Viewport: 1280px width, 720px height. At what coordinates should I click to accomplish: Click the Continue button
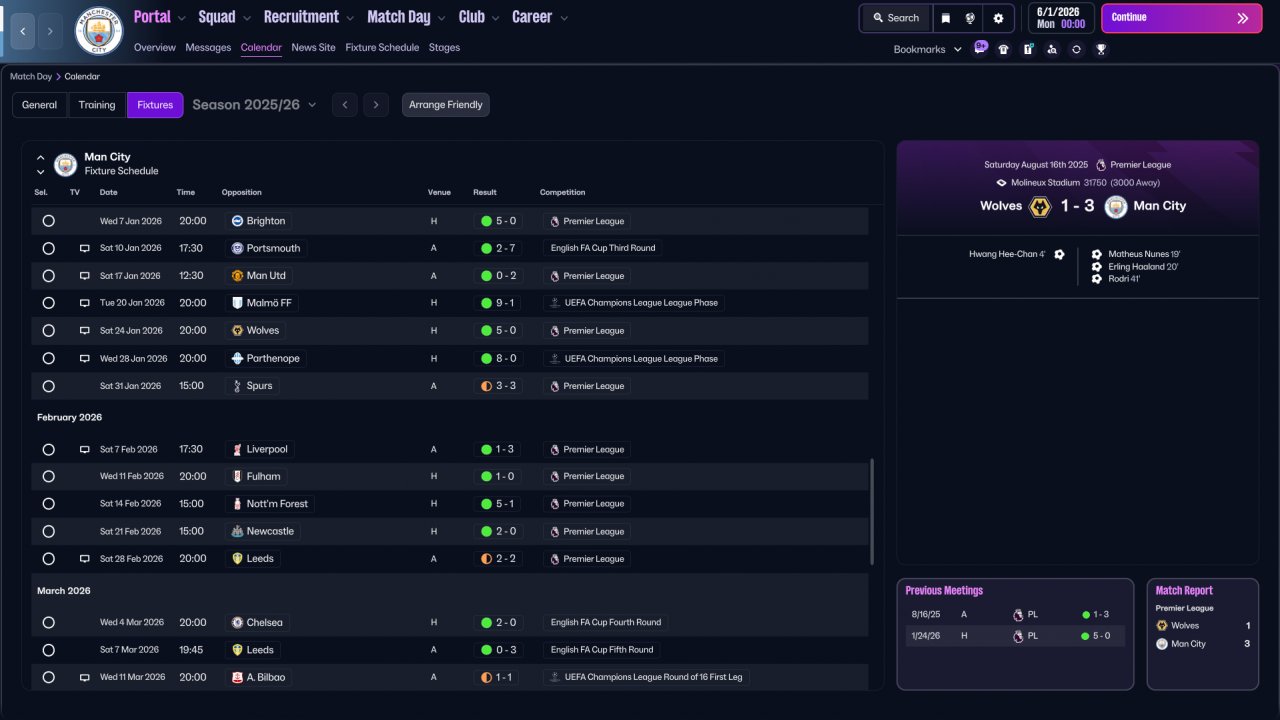1182,18
